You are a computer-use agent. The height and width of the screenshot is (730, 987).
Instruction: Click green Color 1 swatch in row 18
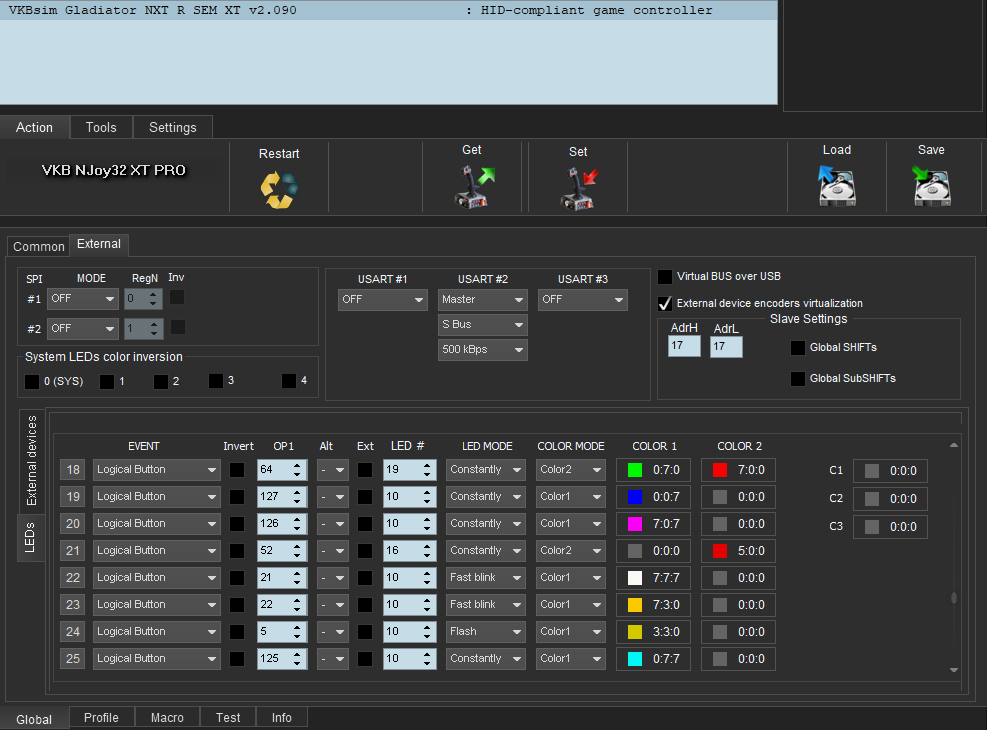tap(634, 469)
